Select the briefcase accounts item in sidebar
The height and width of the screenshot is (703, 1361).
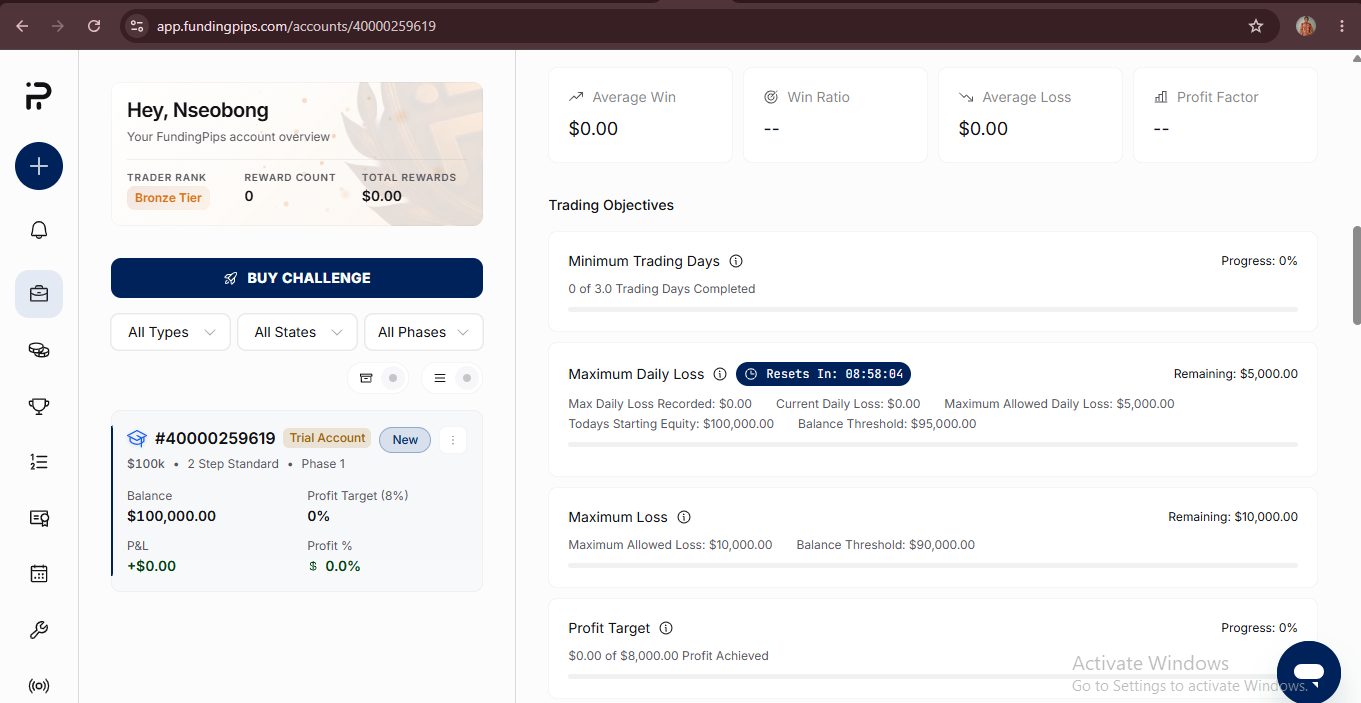click(39, 294)
